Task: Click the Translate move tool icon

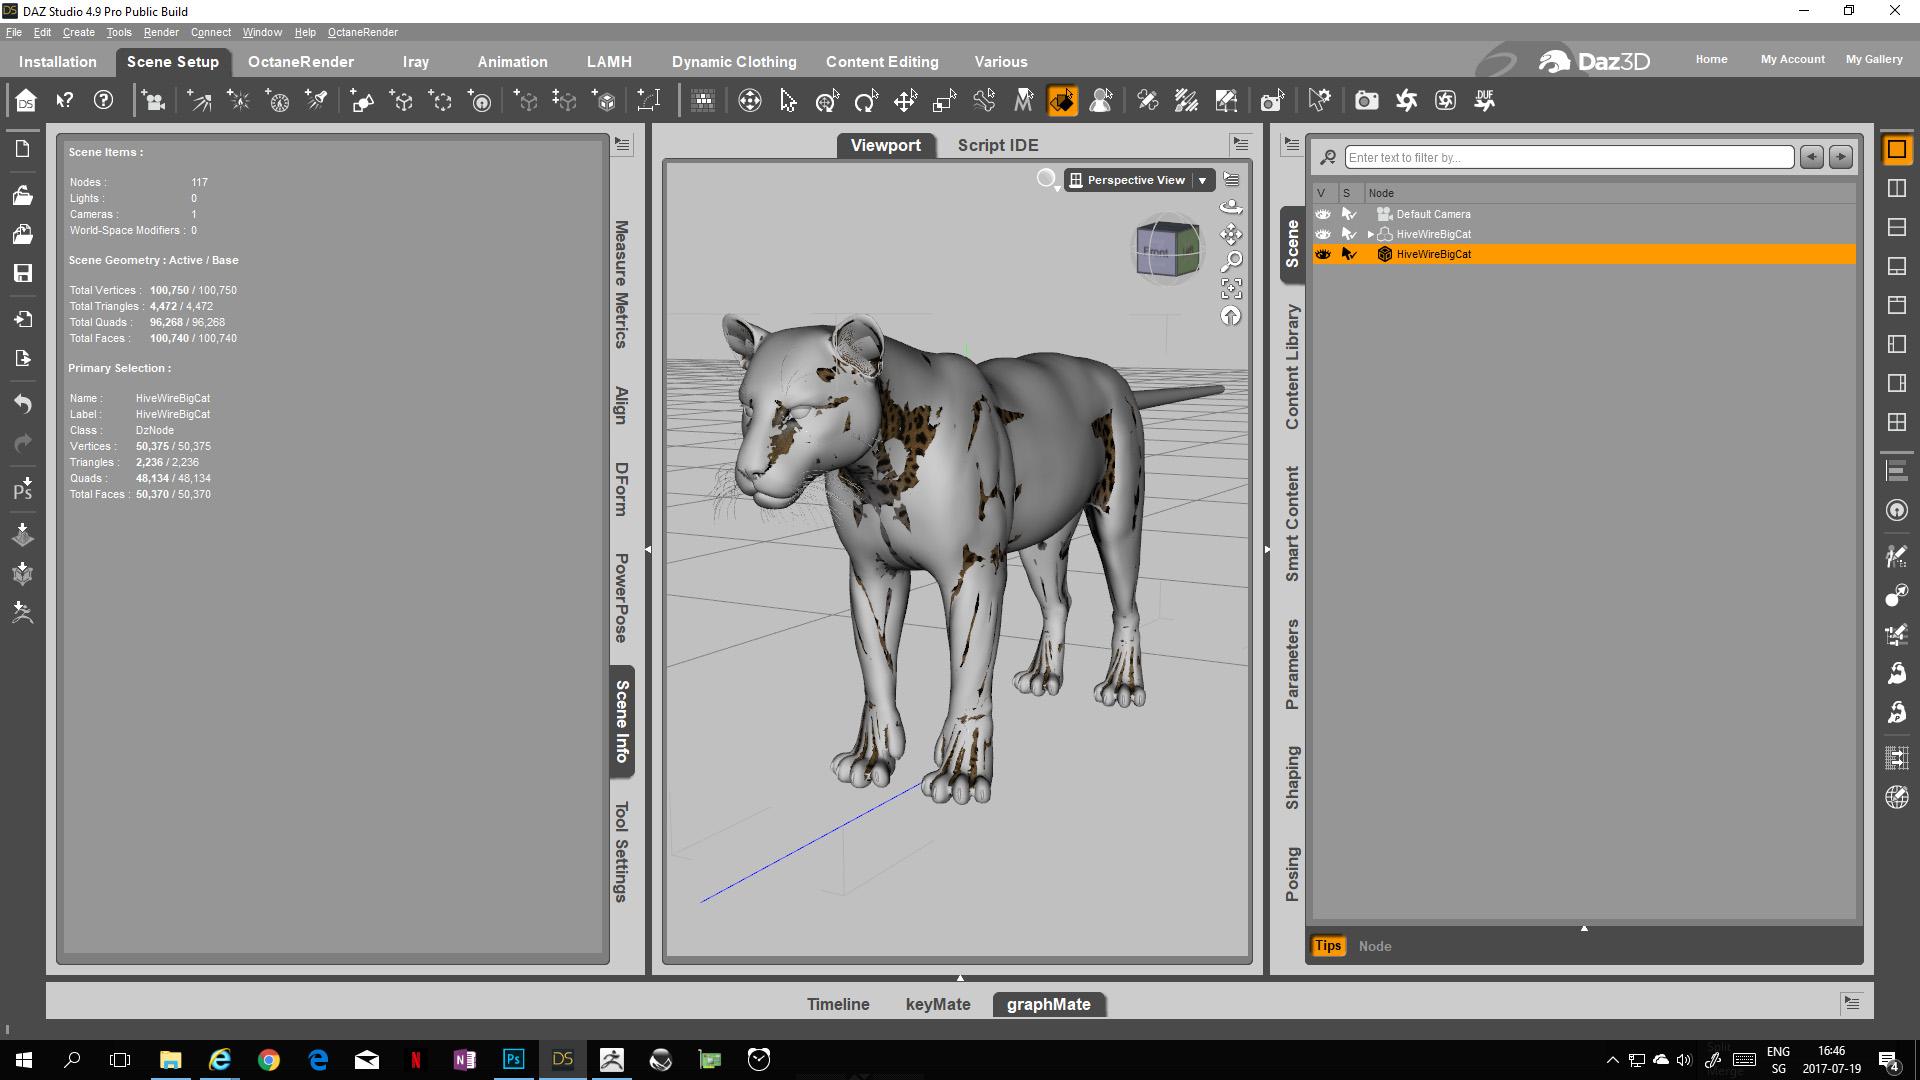Action: click(905, 101)
